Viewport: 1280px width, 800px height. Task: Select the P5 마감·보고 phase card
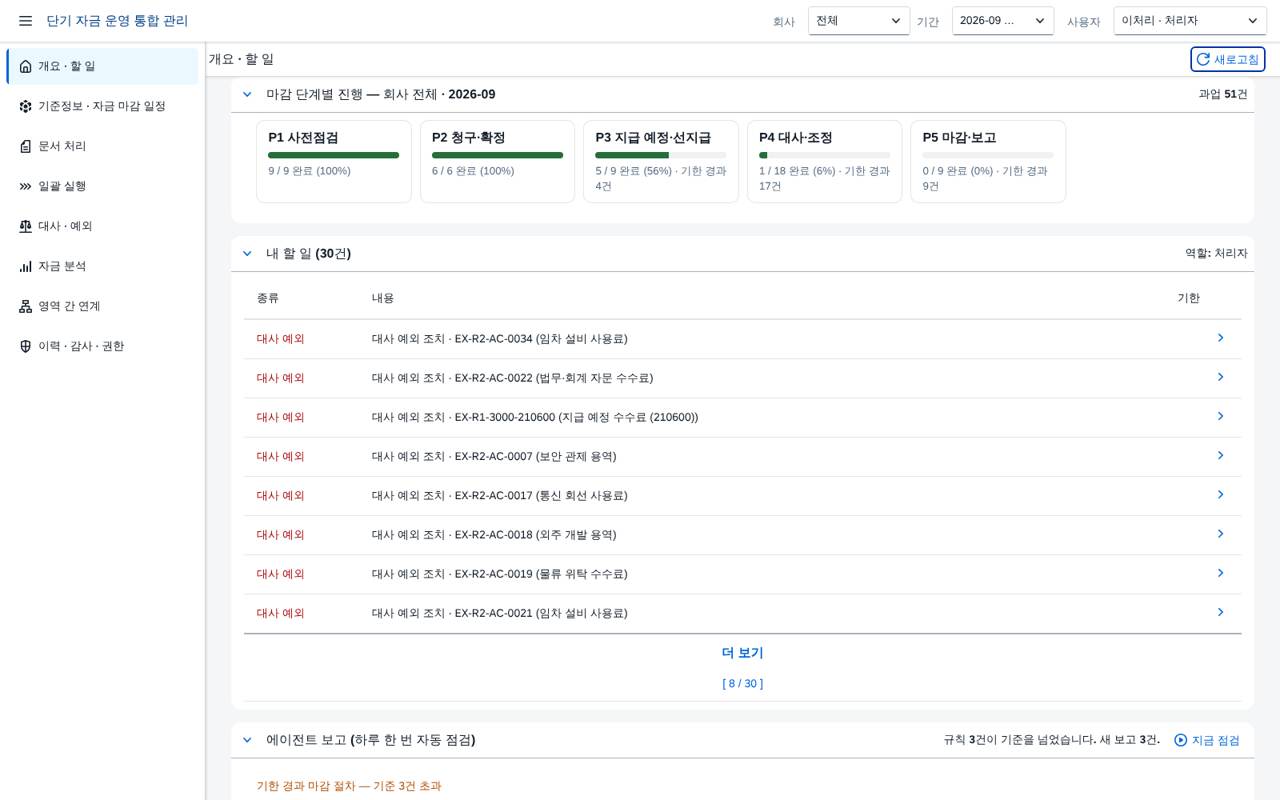(x=988, y=161)
